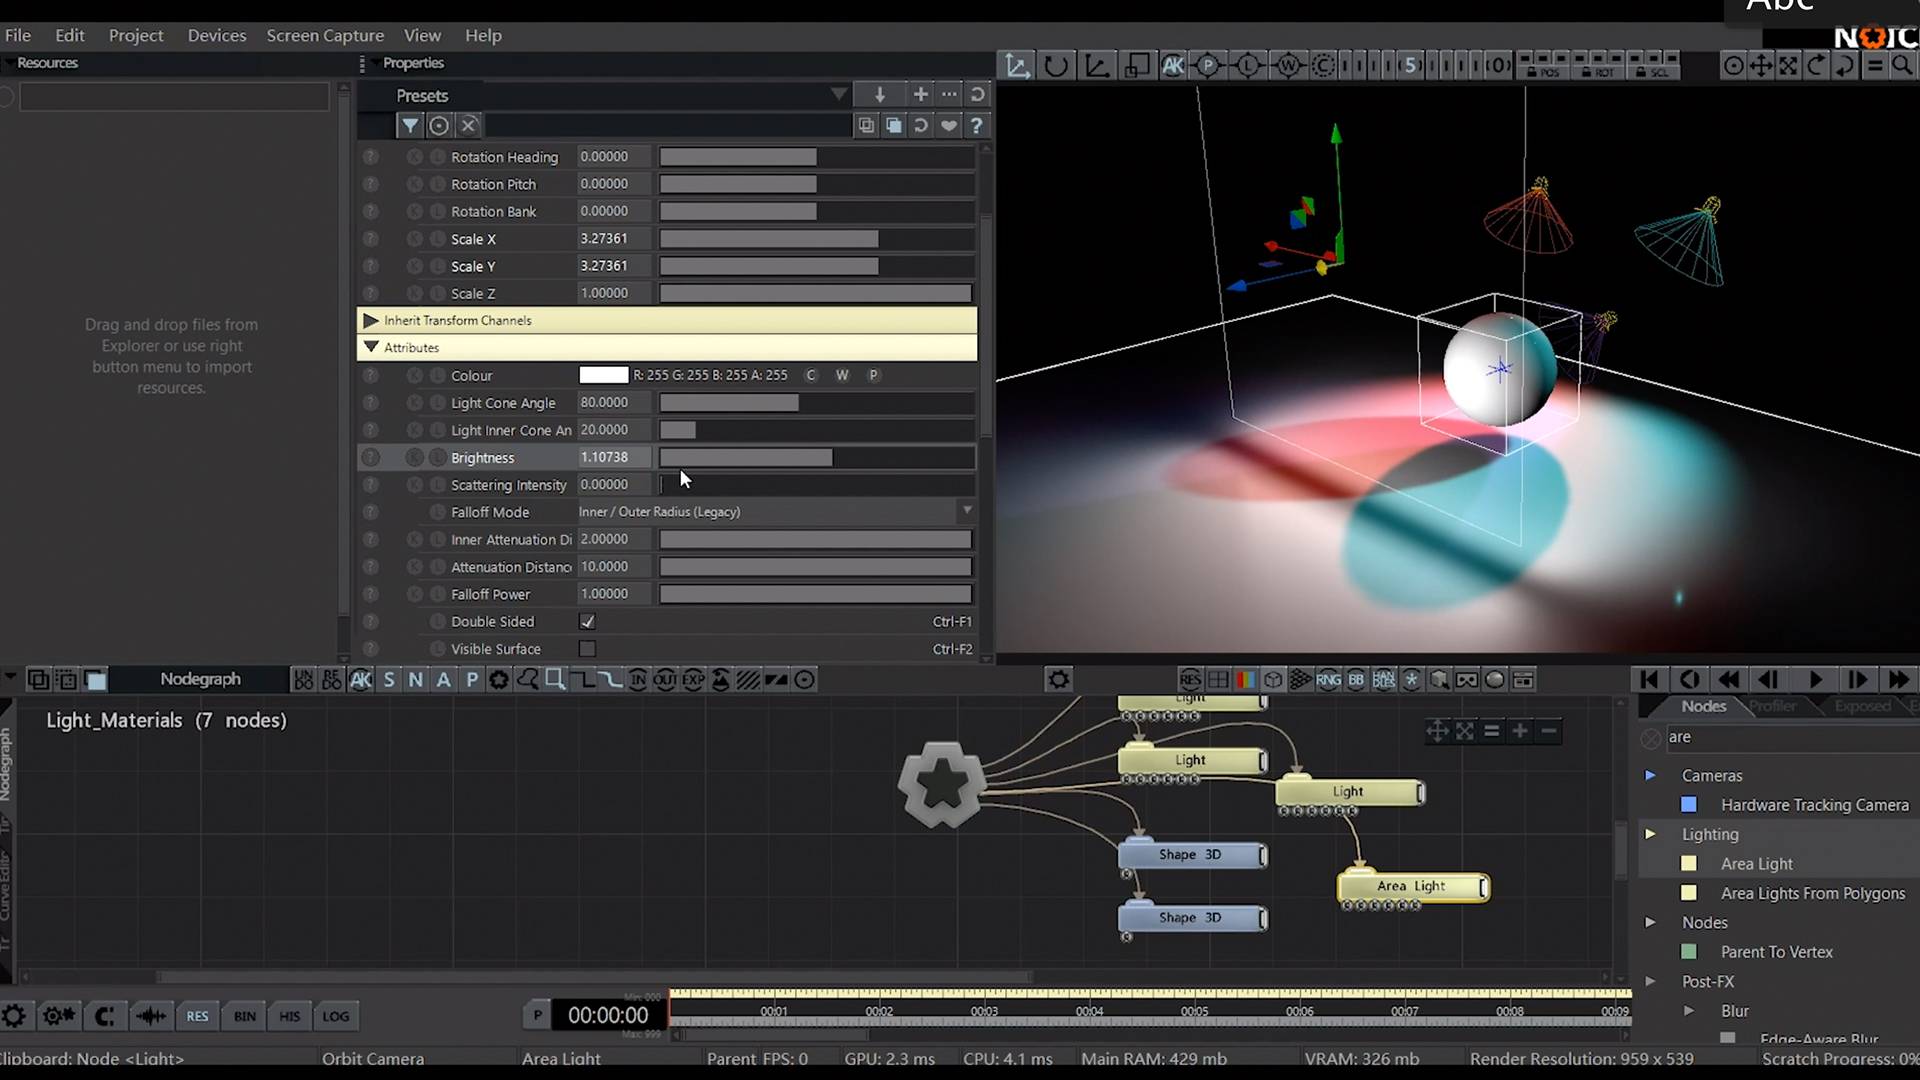1920x1080 pixels.
Task: Open the Presets dropdown arrow
Action: coord(838,95)
